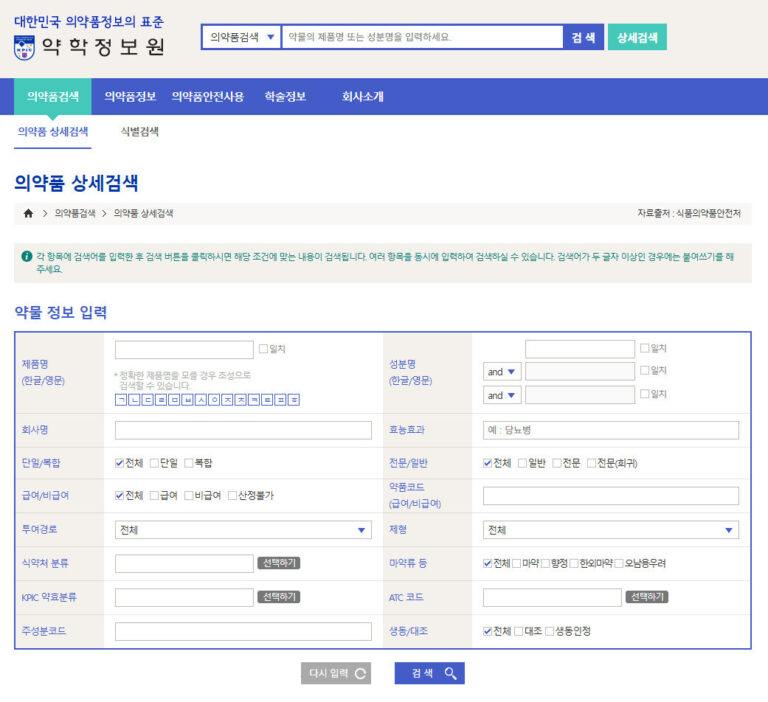Select the ㄴ initial consonant button
The width and height of the screenshot is (768, 702).
coord(134,400)
